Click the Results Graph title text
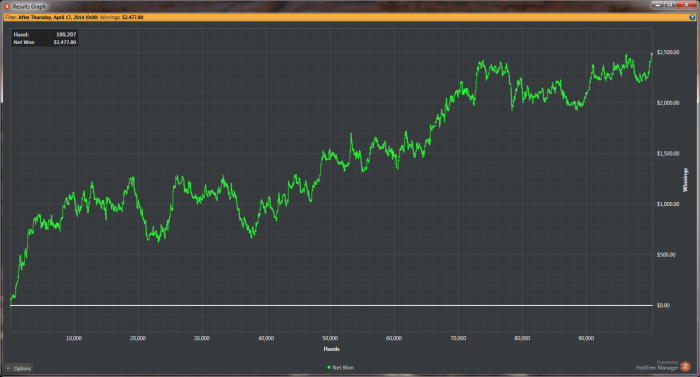The width and height of the screenshot is (700, 377). [x=29, y=7]
